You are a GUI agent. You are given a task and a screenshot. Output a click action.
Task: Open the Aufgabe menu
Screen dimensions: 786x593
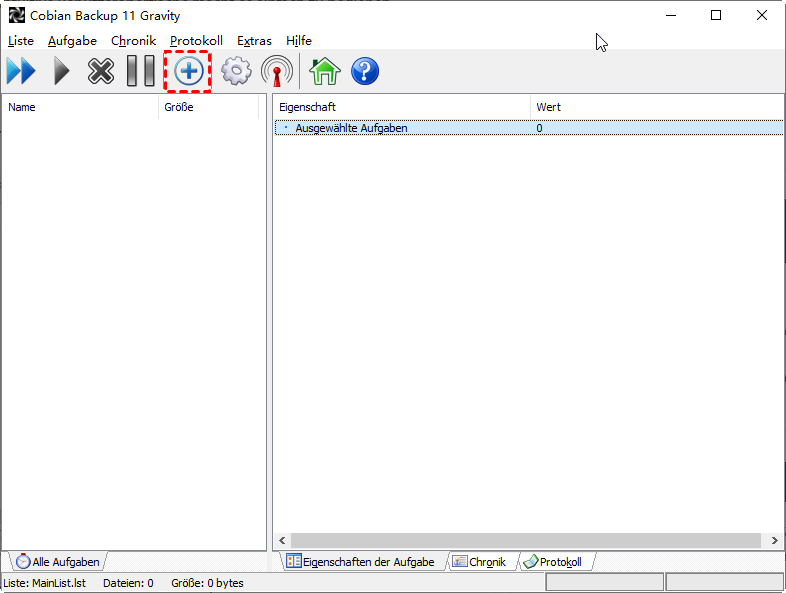[72, 41]
